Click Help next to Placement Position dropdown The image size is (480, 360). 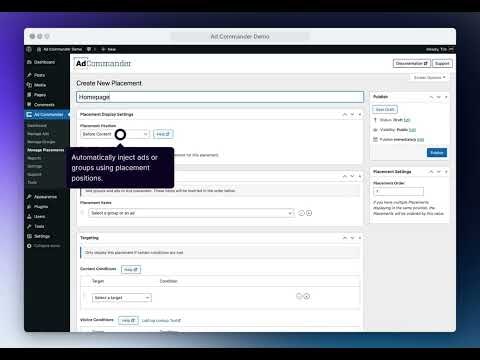tap(163, 134)
